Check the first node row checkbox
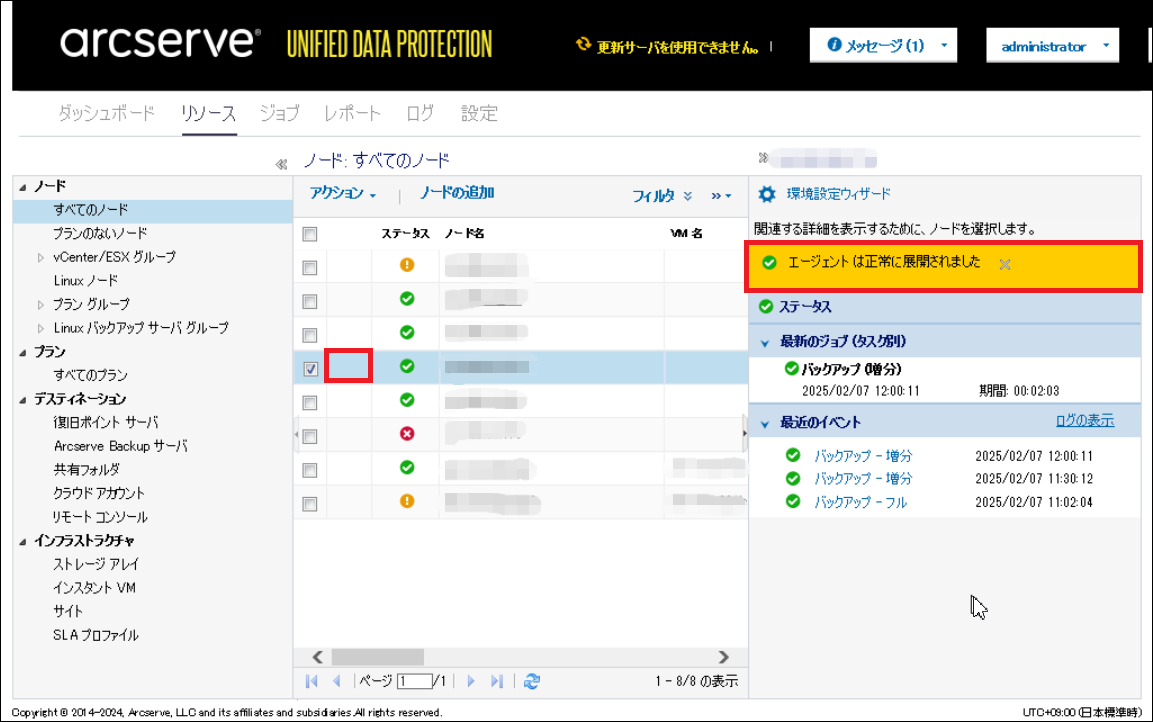Viewport: 1153px width, 722px height. (310, 268)
